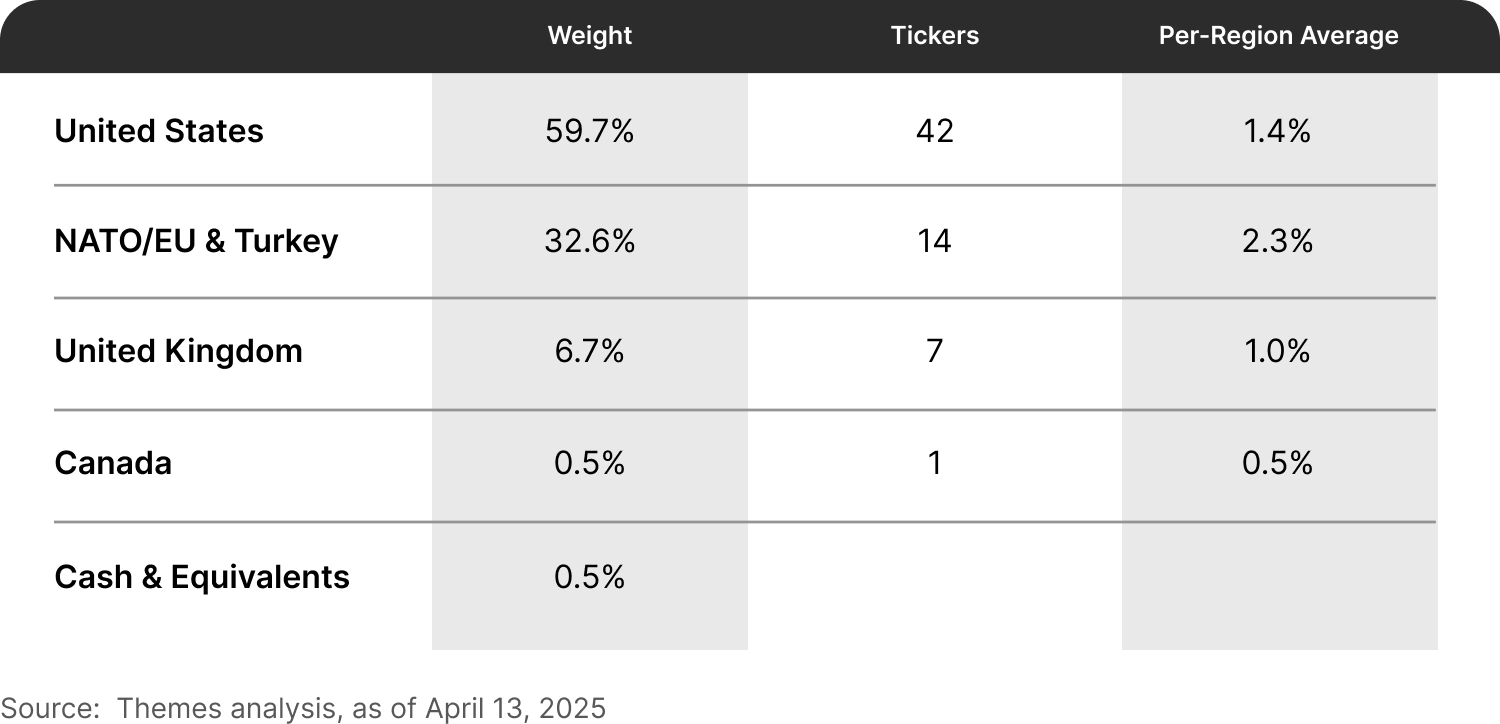The width and height of the screenshot is (1500, 724).
Task: Select the Cash & Equivalents row label
Action: 202,577
